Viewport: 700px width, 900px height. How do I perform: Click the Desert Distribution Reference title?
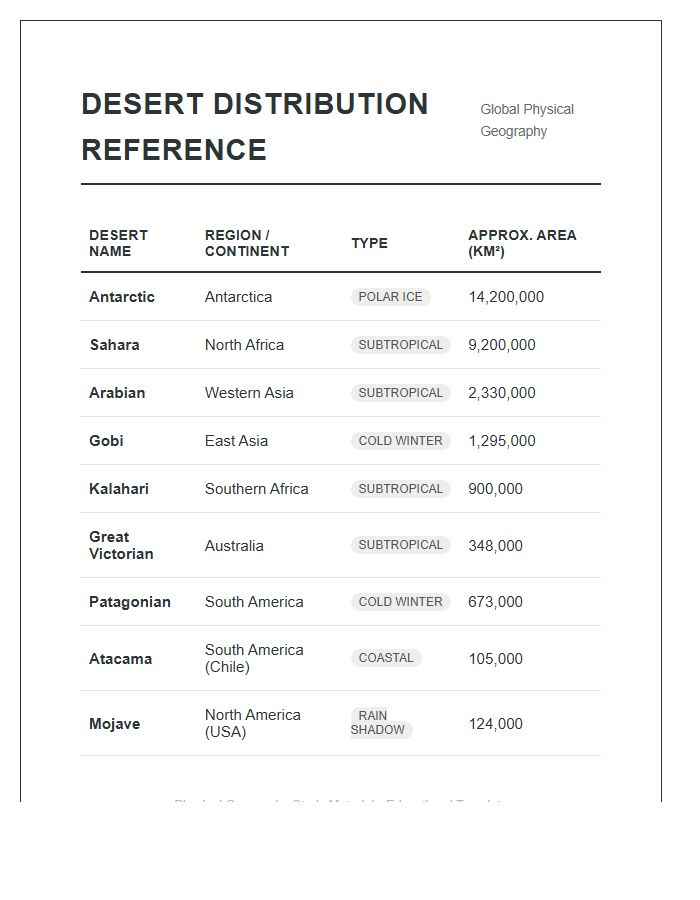pos(255,127)
